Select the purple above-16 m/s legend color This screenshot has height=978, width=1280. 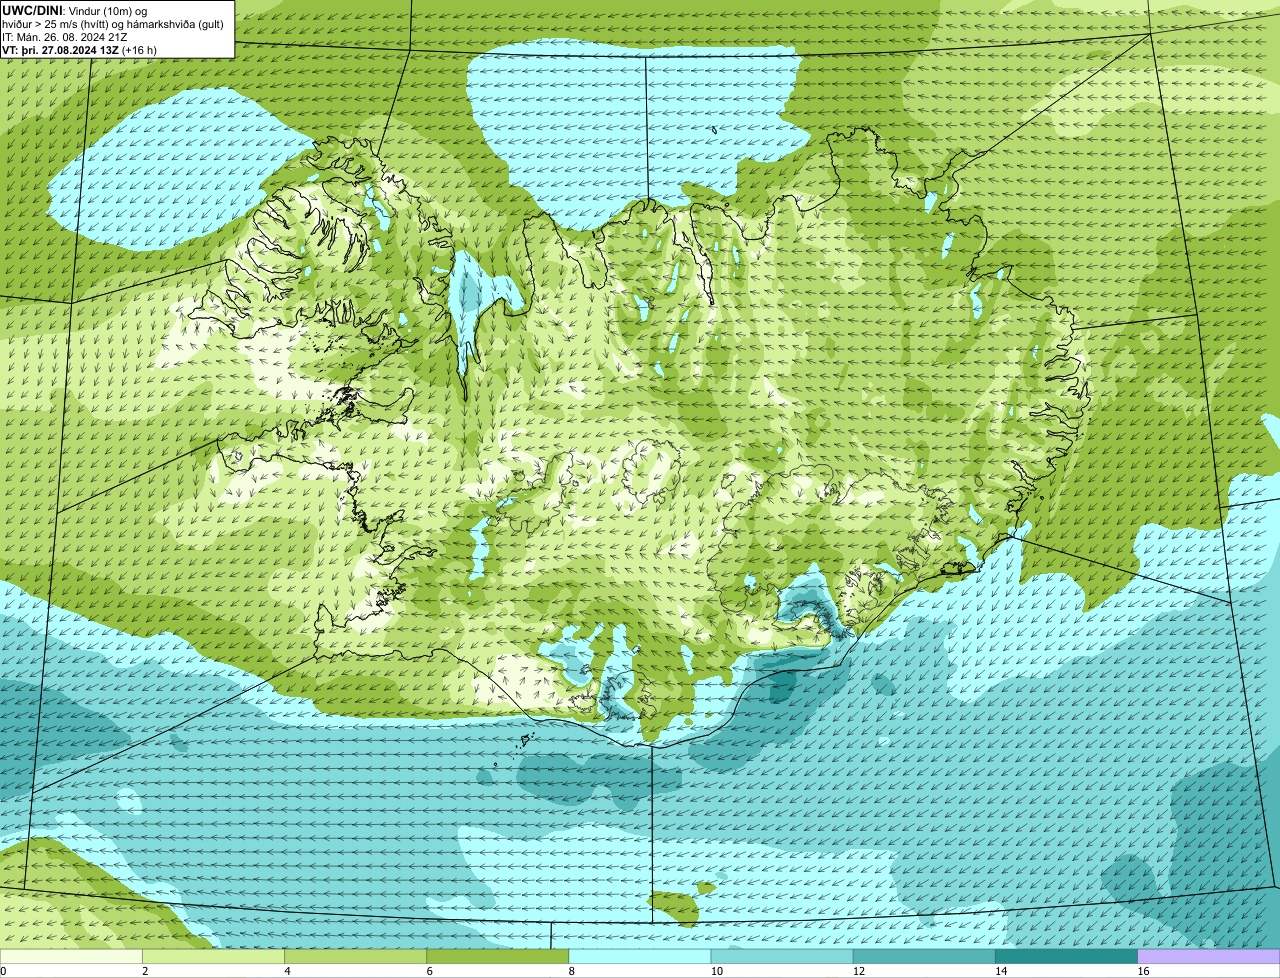(1209, 956)
